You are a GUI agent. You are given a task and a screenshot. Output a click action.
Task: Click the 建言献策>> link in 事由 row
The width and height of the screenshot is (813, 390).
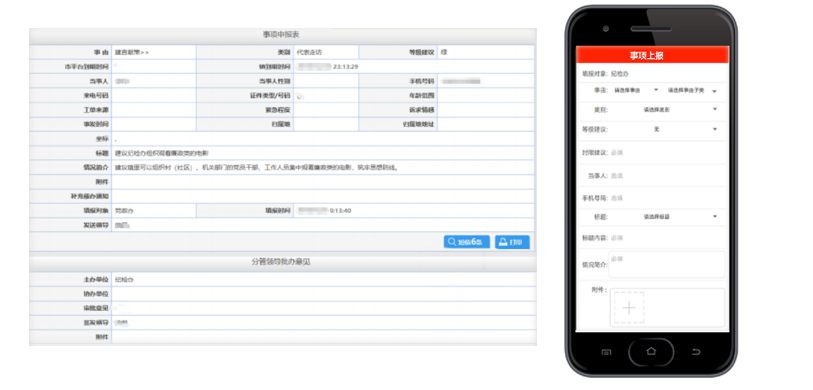click(x=132, y=52)
